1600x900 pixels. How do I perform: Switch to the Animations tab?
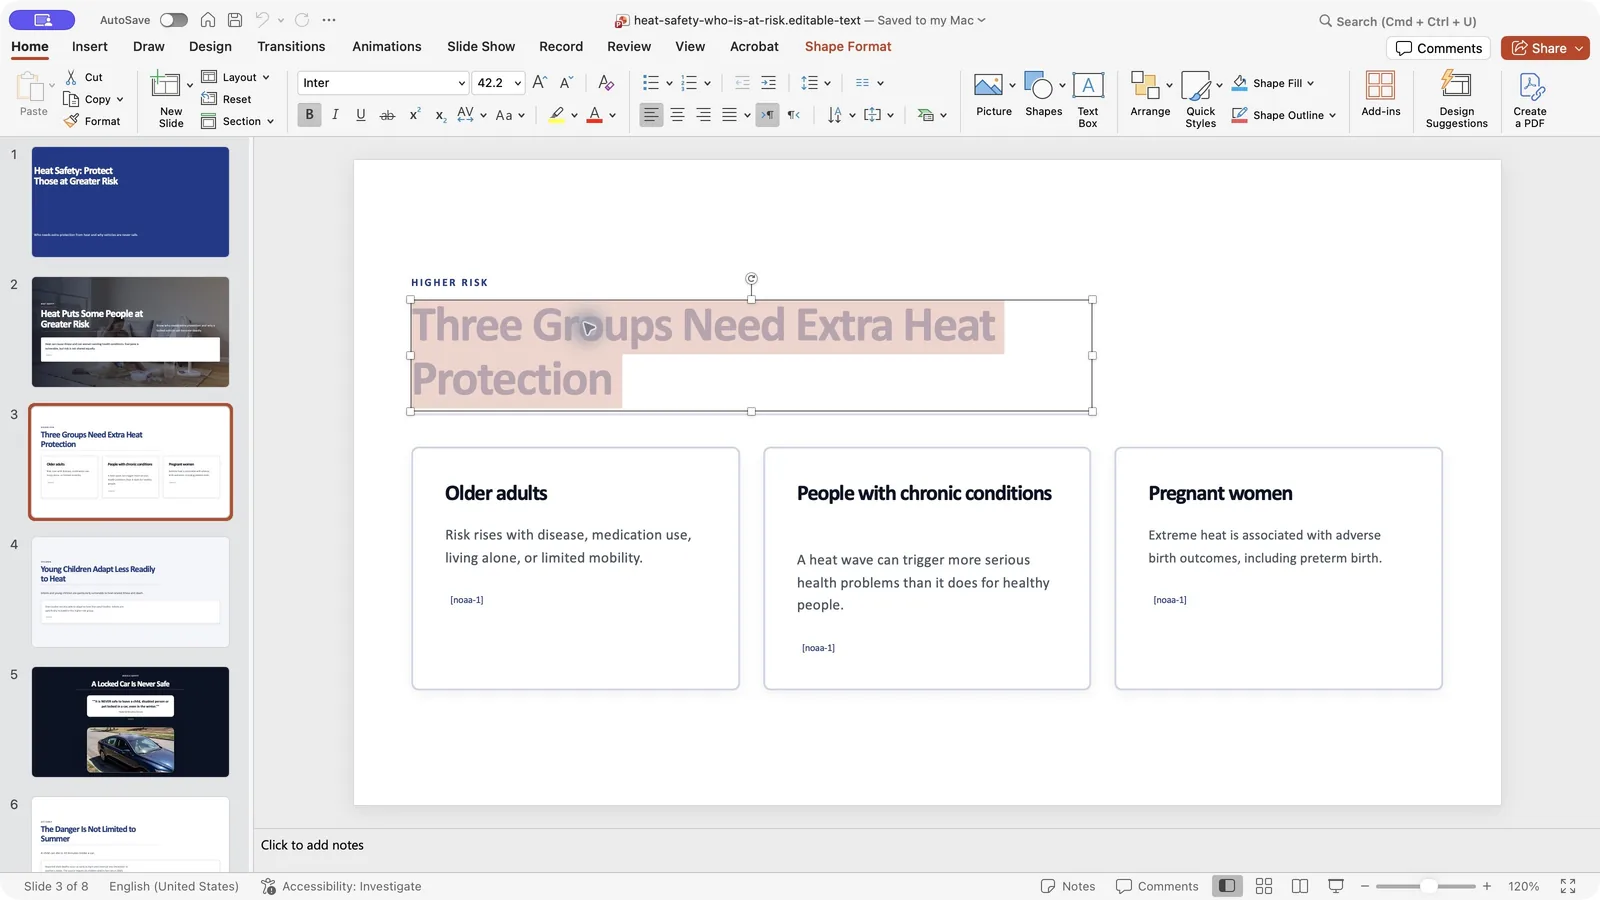point(386,46)
